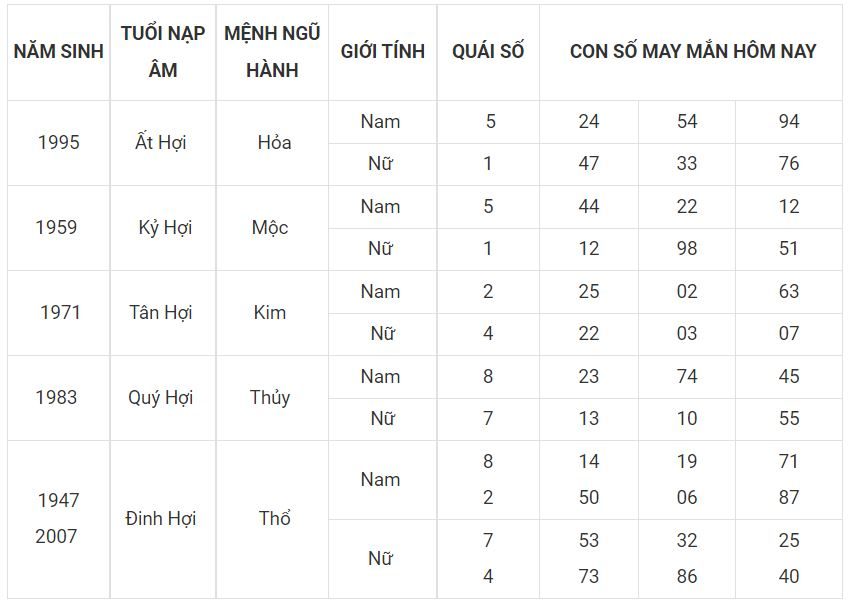Click the 1959 birth year cell

[x=59, y=228]
